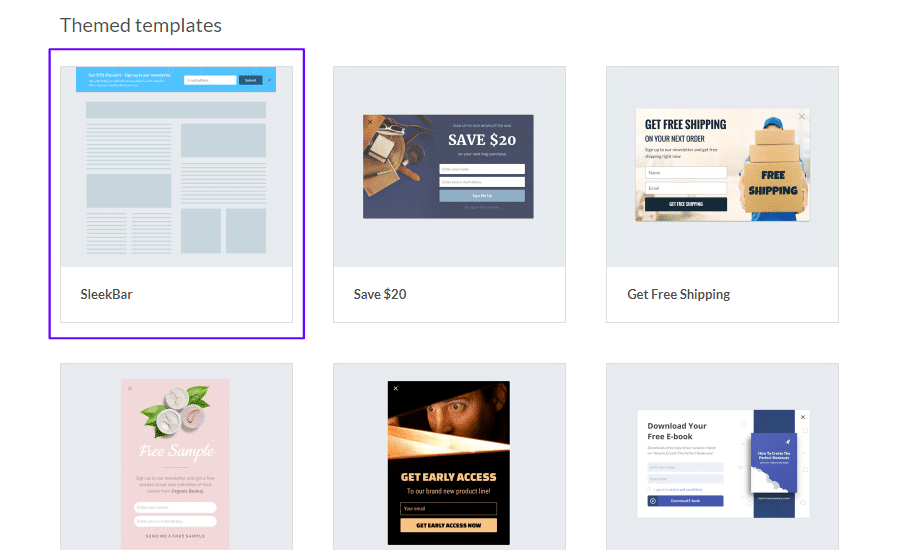Click the Save $20 template title
The width and height of the screenshot is (909, 550).
click(x=380, y=295)
